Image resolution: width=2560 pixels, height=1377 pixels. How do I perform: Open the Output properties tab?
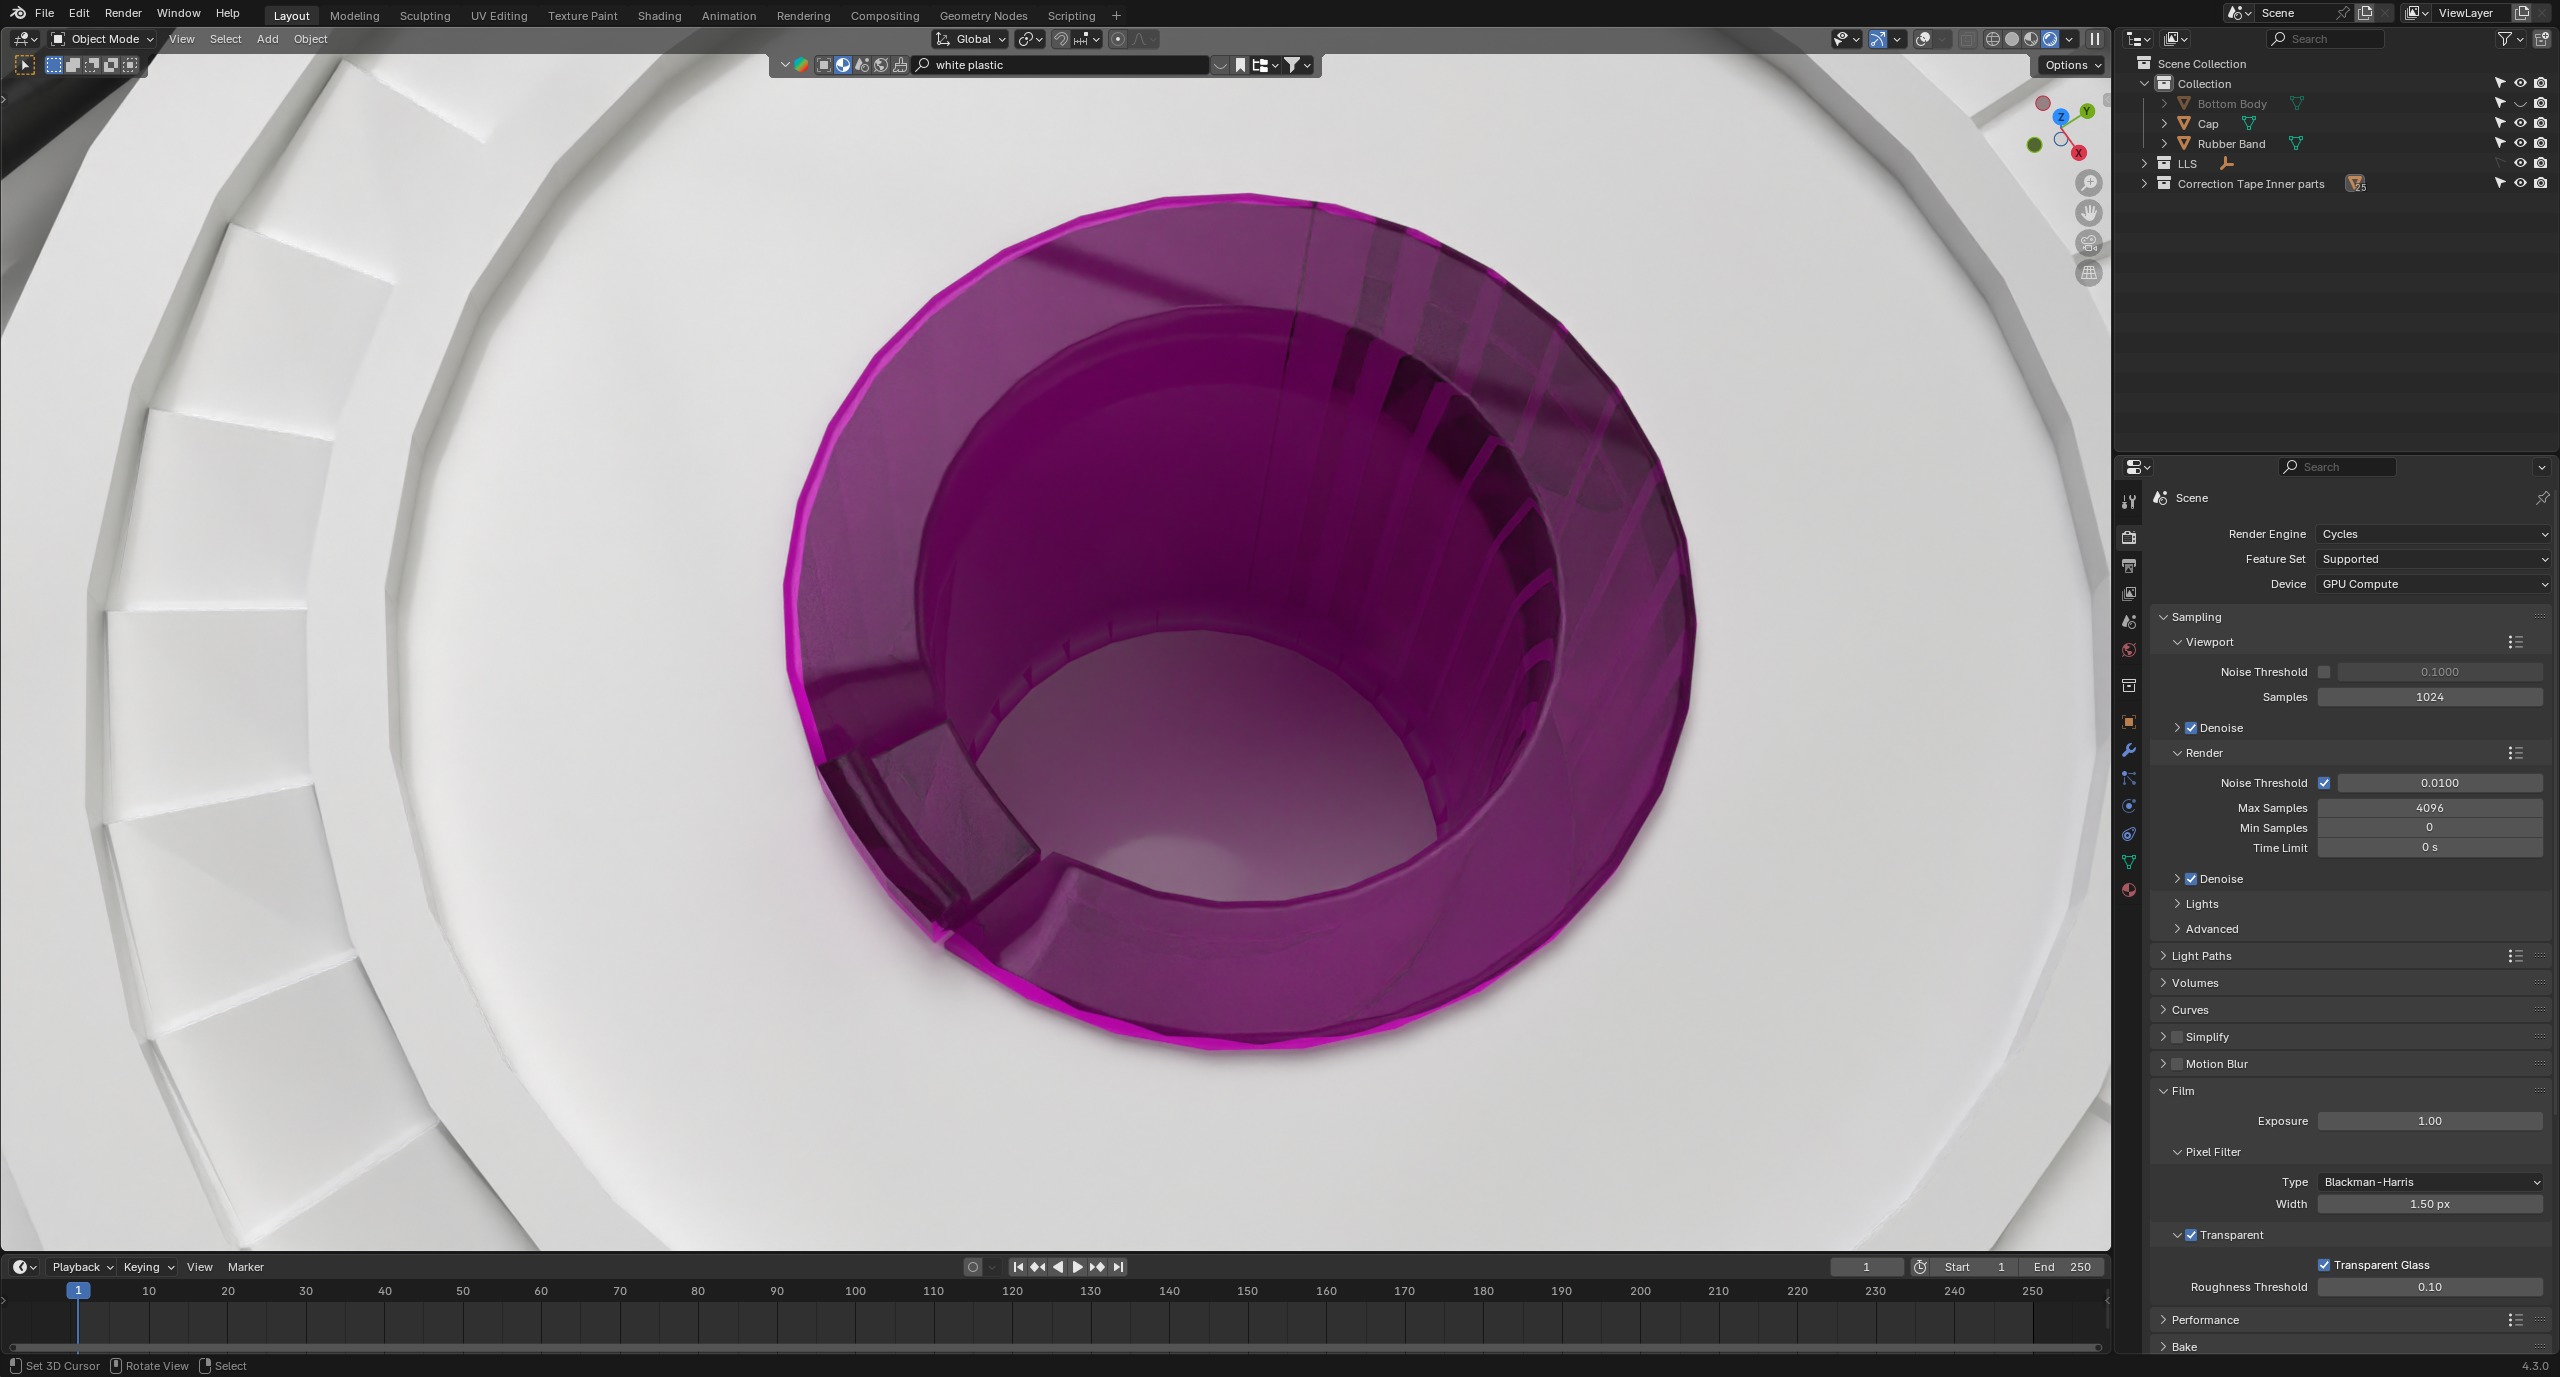click(x=2129, y=566)
